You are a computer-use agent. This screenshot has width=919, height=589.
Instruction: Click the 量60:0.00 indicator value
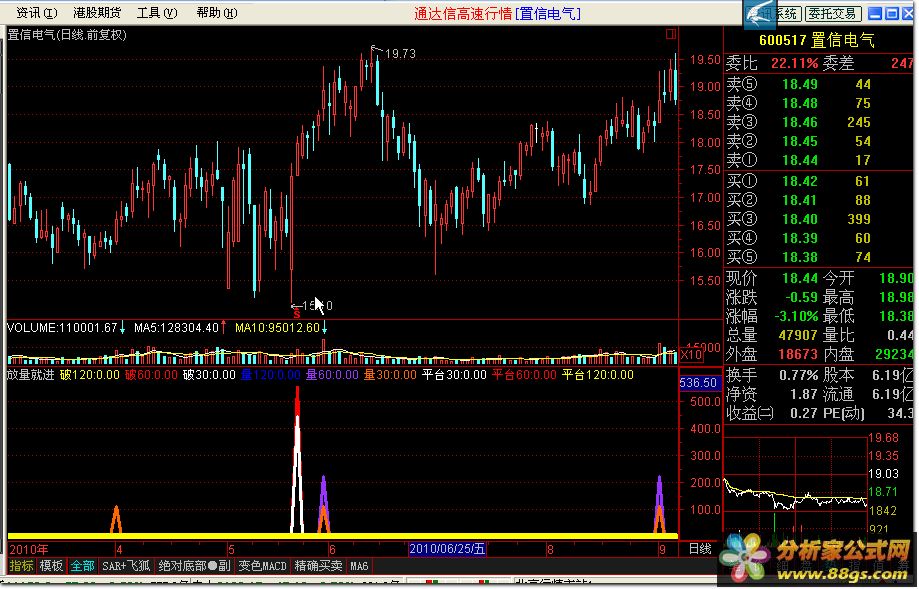click(x=332, y=375)
